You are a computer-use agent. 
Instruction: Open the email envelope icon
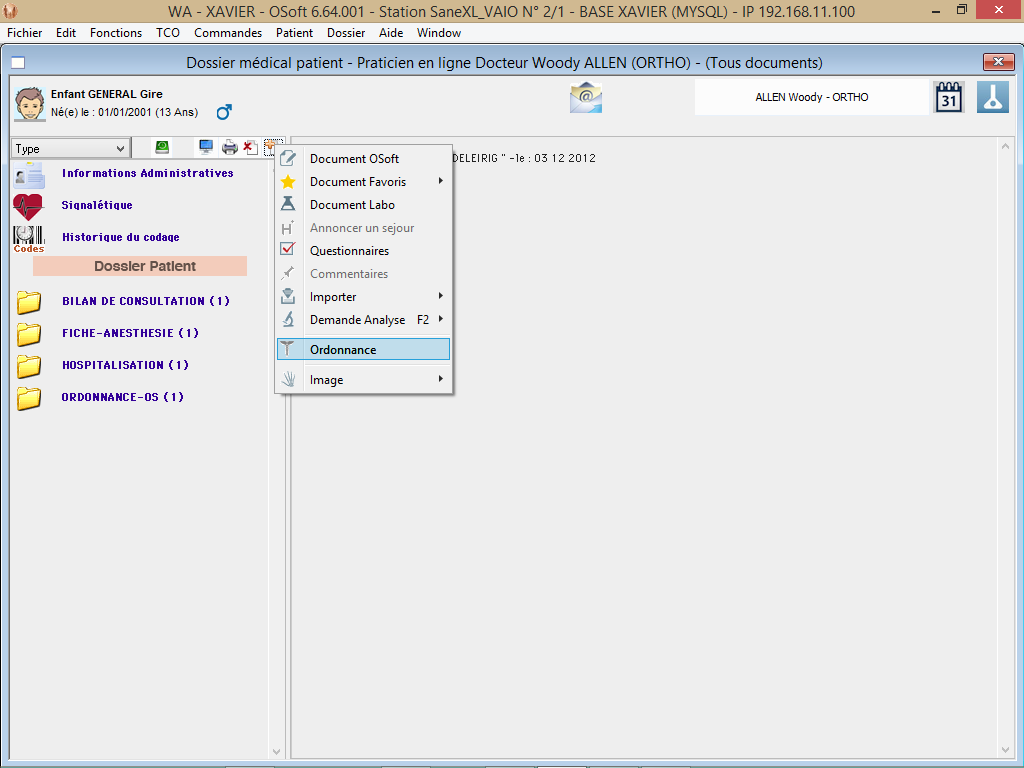click(586, 97)
